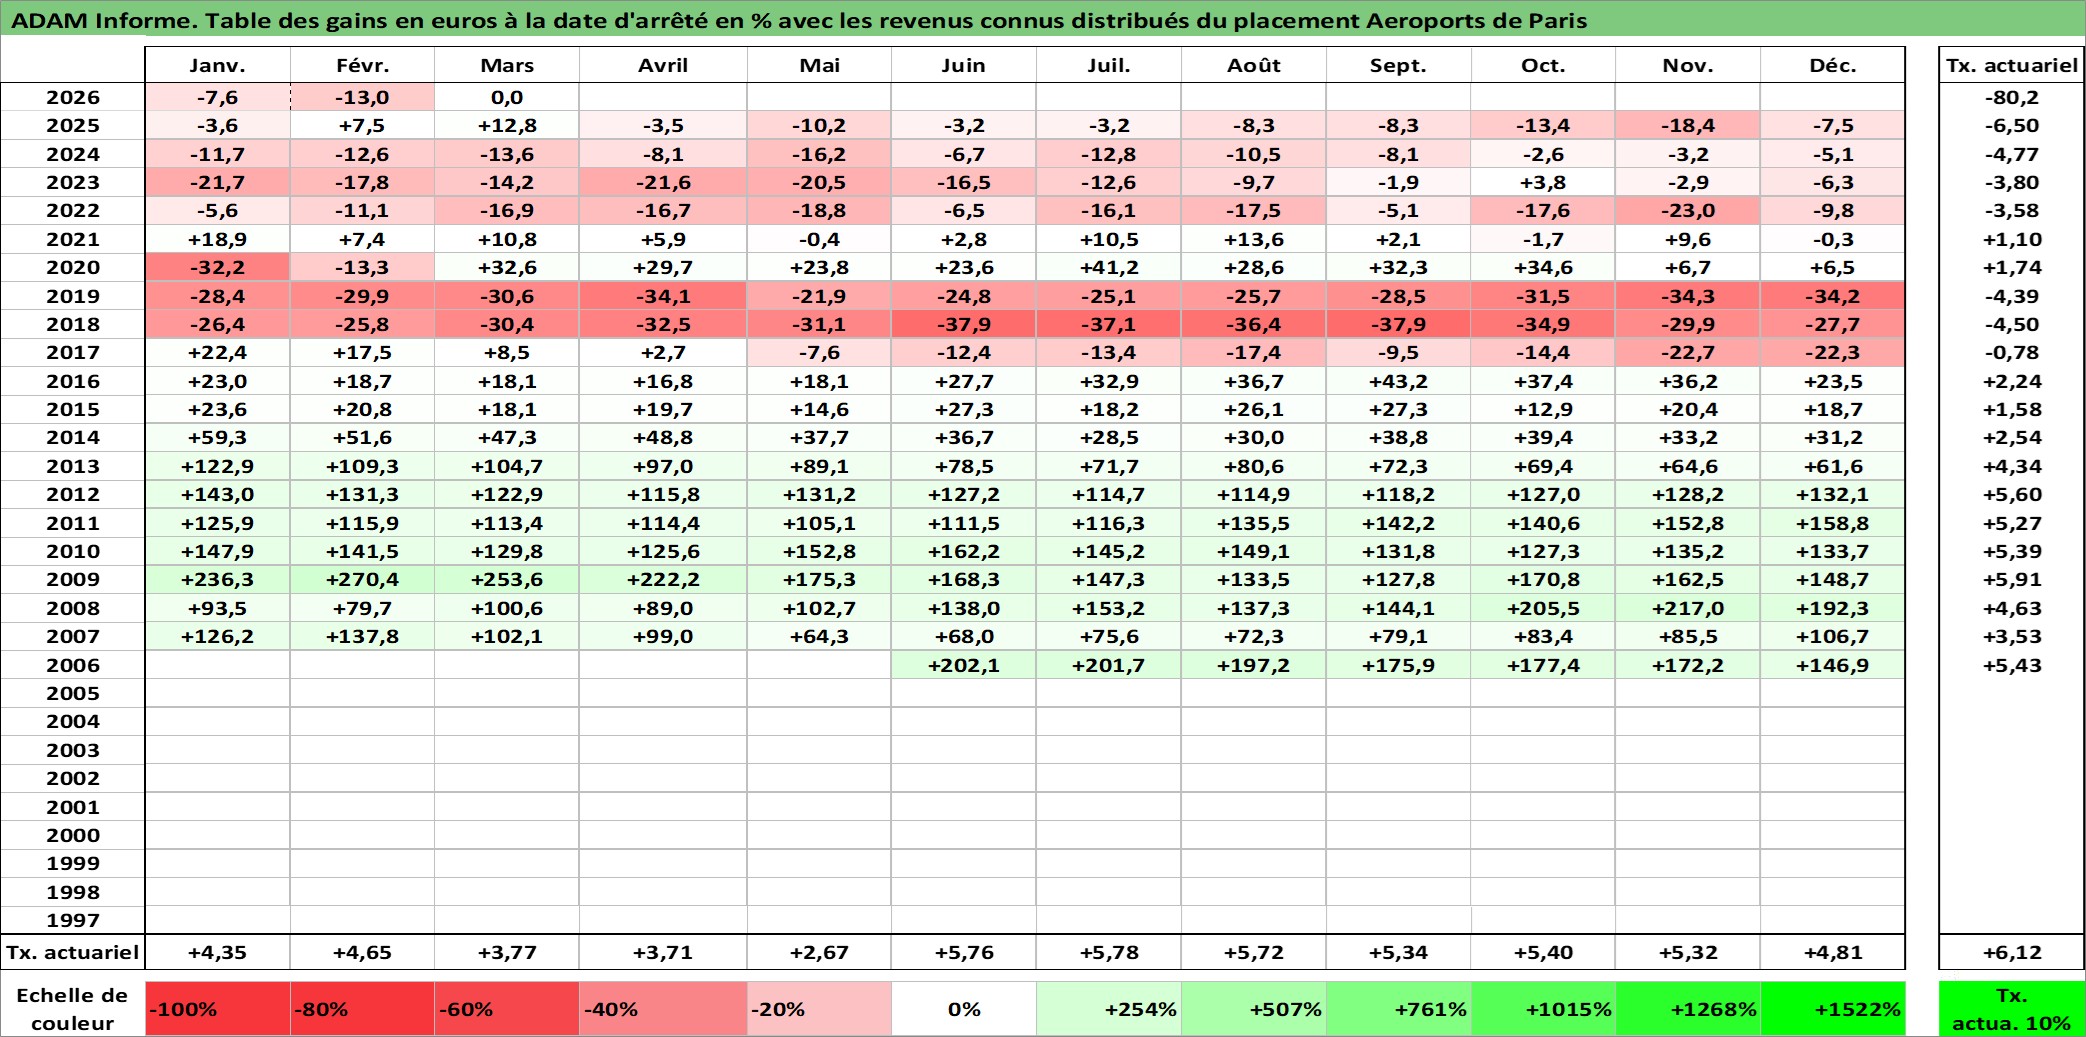Viewport: 2086px width, 1037px height.
Task: Select the 'Avril' column header
Action: pos(663,65)
